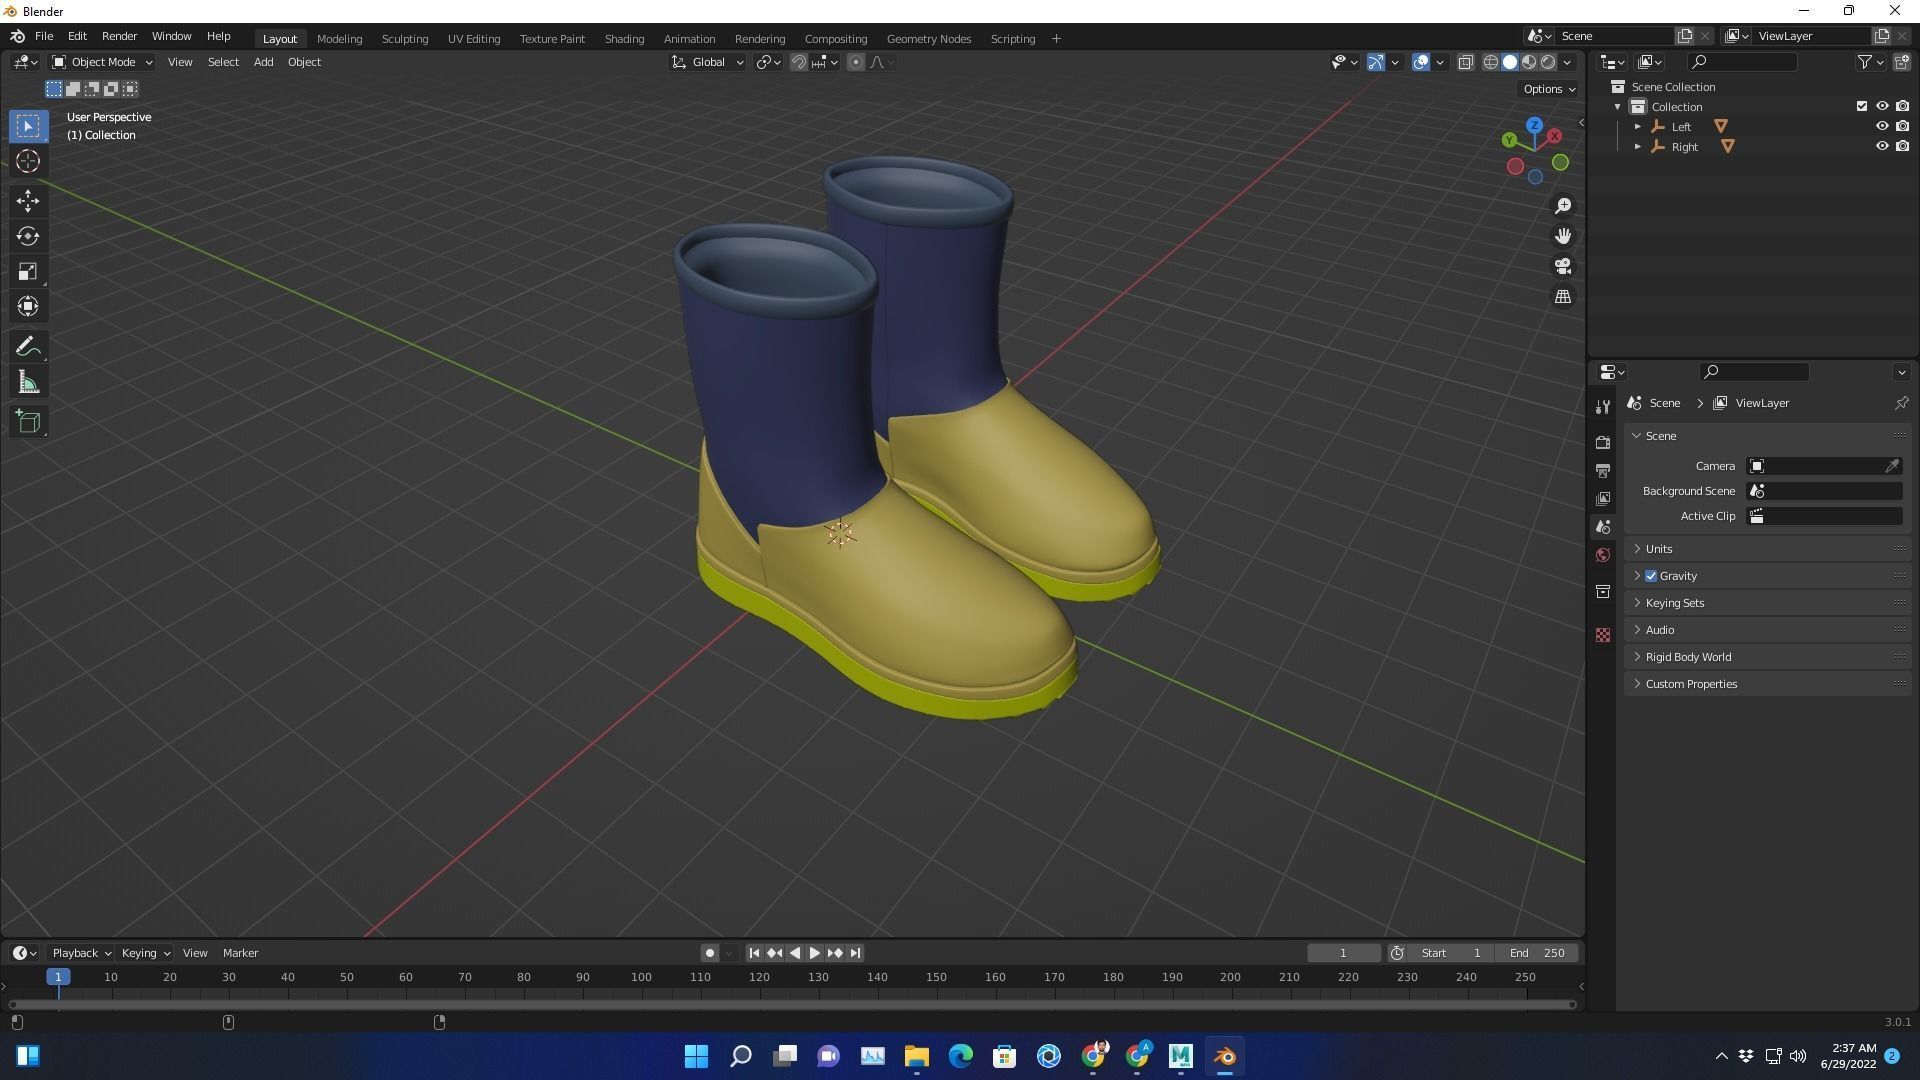
Task: Toggle proportional editing
Action: (856, 62)
